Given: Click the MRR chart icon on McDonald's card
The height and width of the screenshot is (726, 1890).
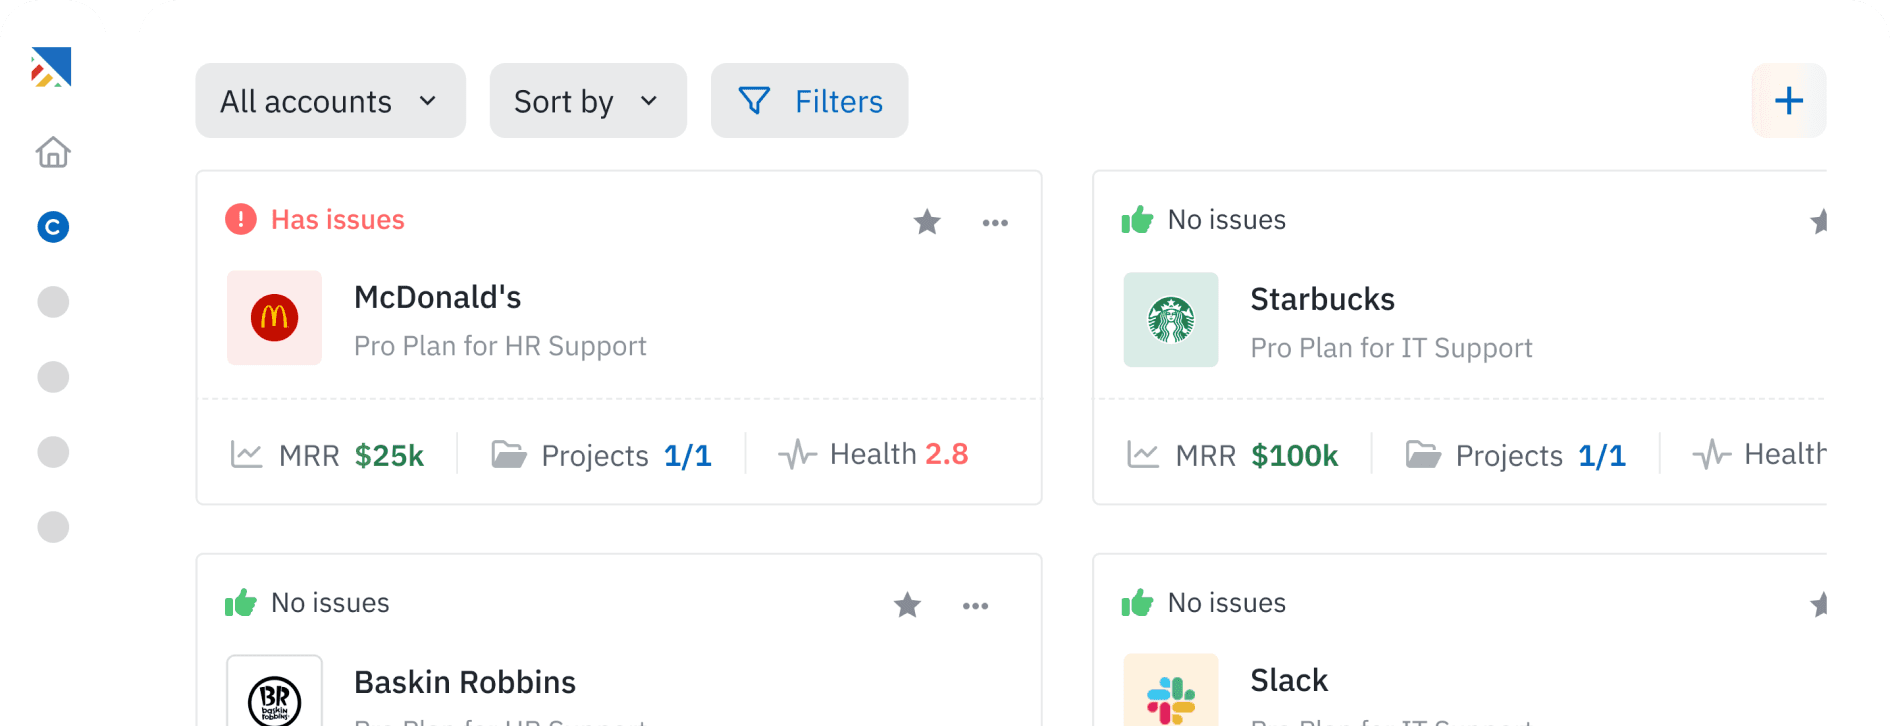Looking at the screenshot, I should pos(246,455).
